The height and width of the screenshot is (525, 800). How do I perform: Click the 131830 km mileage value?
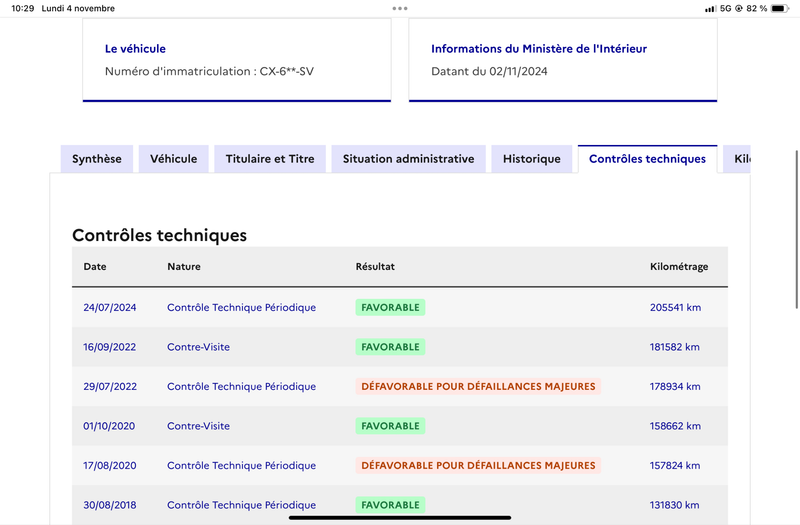pos(674,505)
